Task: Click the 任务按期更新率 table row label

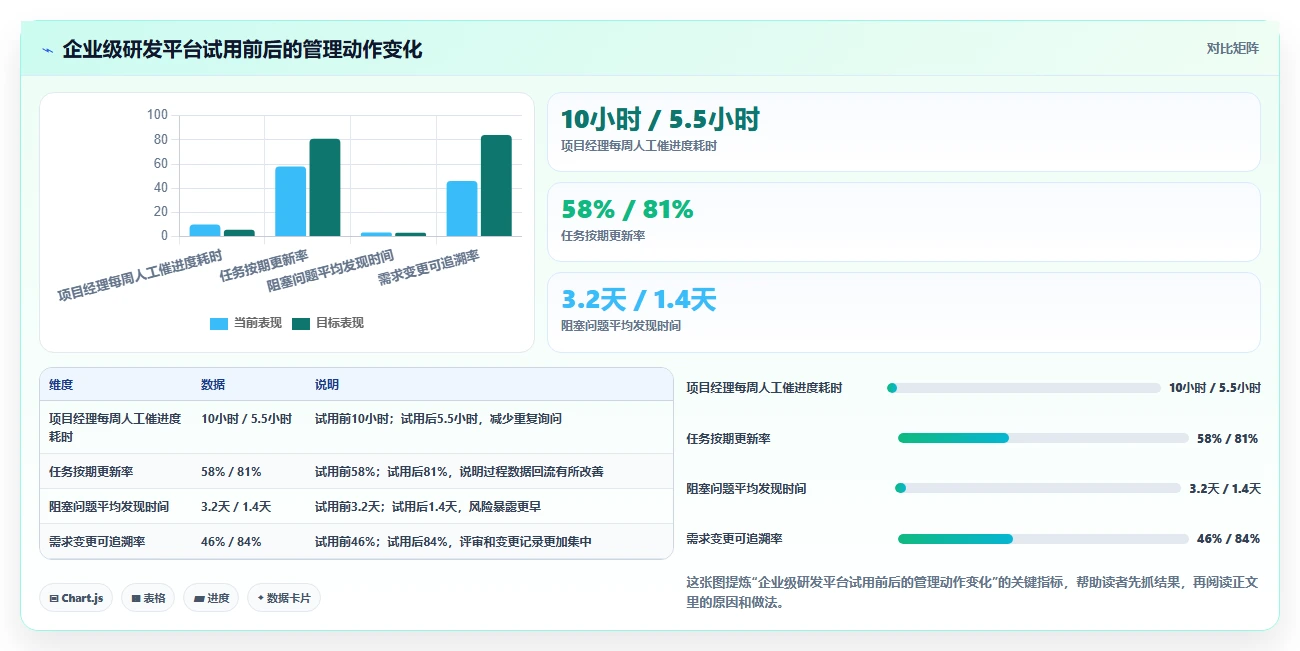Action: pyautogui.click(x=91, y=471)
